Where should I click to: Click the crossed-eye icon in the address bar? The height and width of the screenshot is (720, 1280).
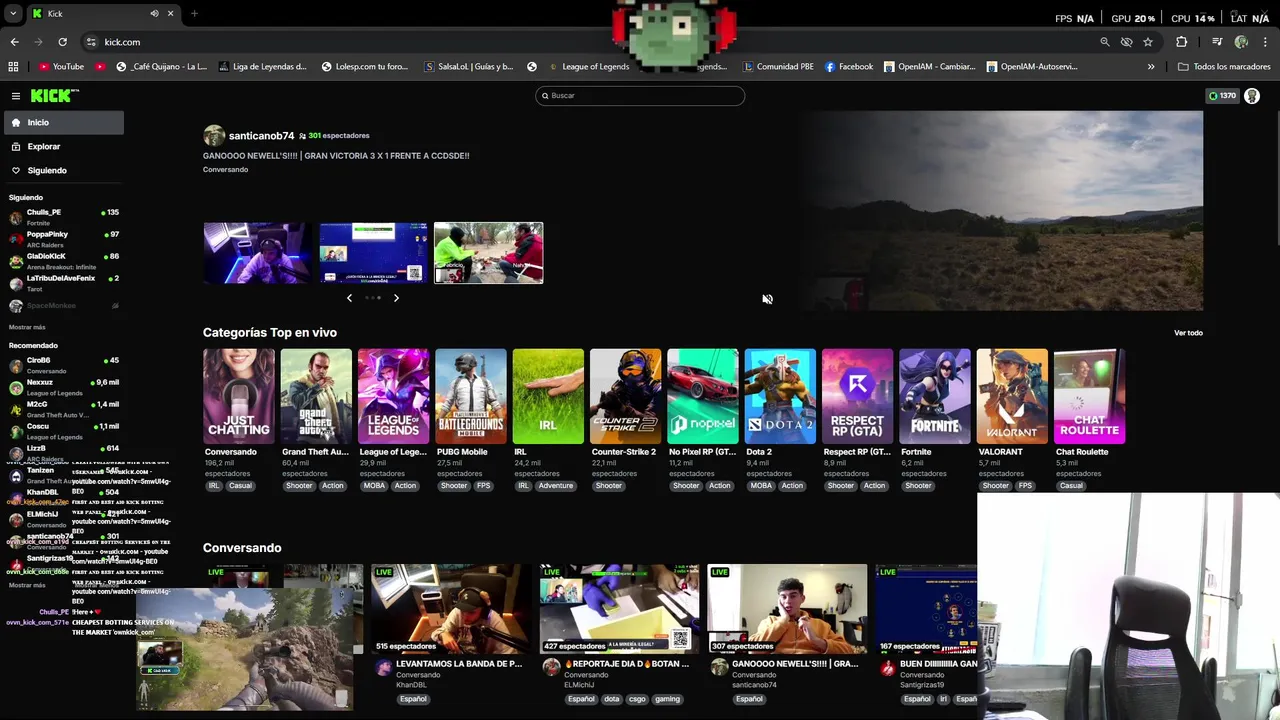point(1126,42)
